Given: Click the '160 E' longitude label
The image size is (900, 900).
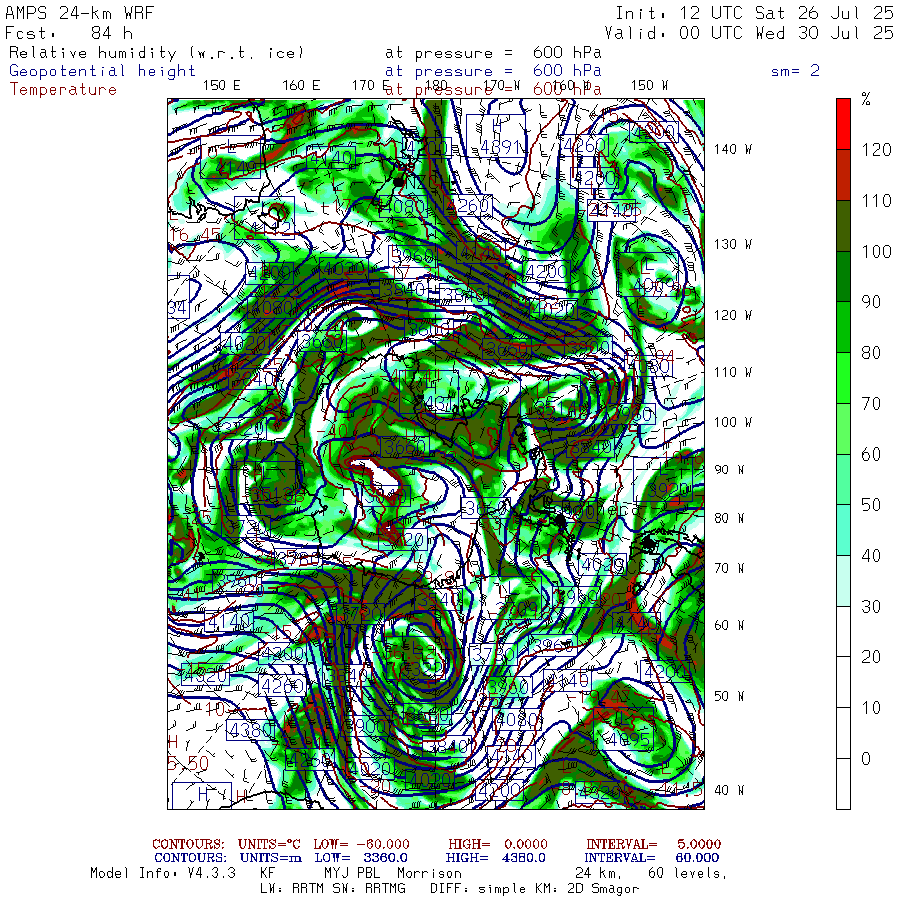Looking at the screenshot, I should (x=301, y=86).
